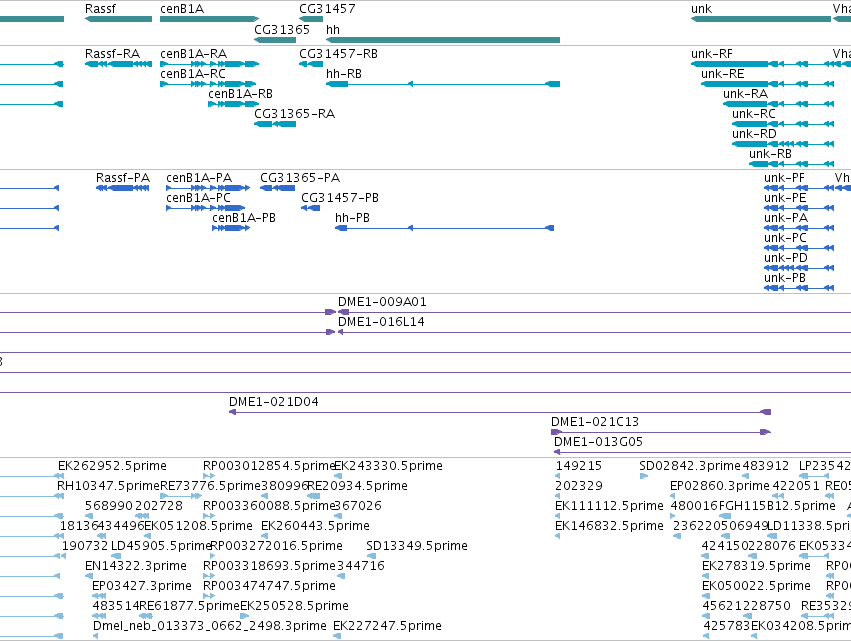Screen dimensions: 851x641
Task: Click protein unk-PF
Action: coord(799,188)
